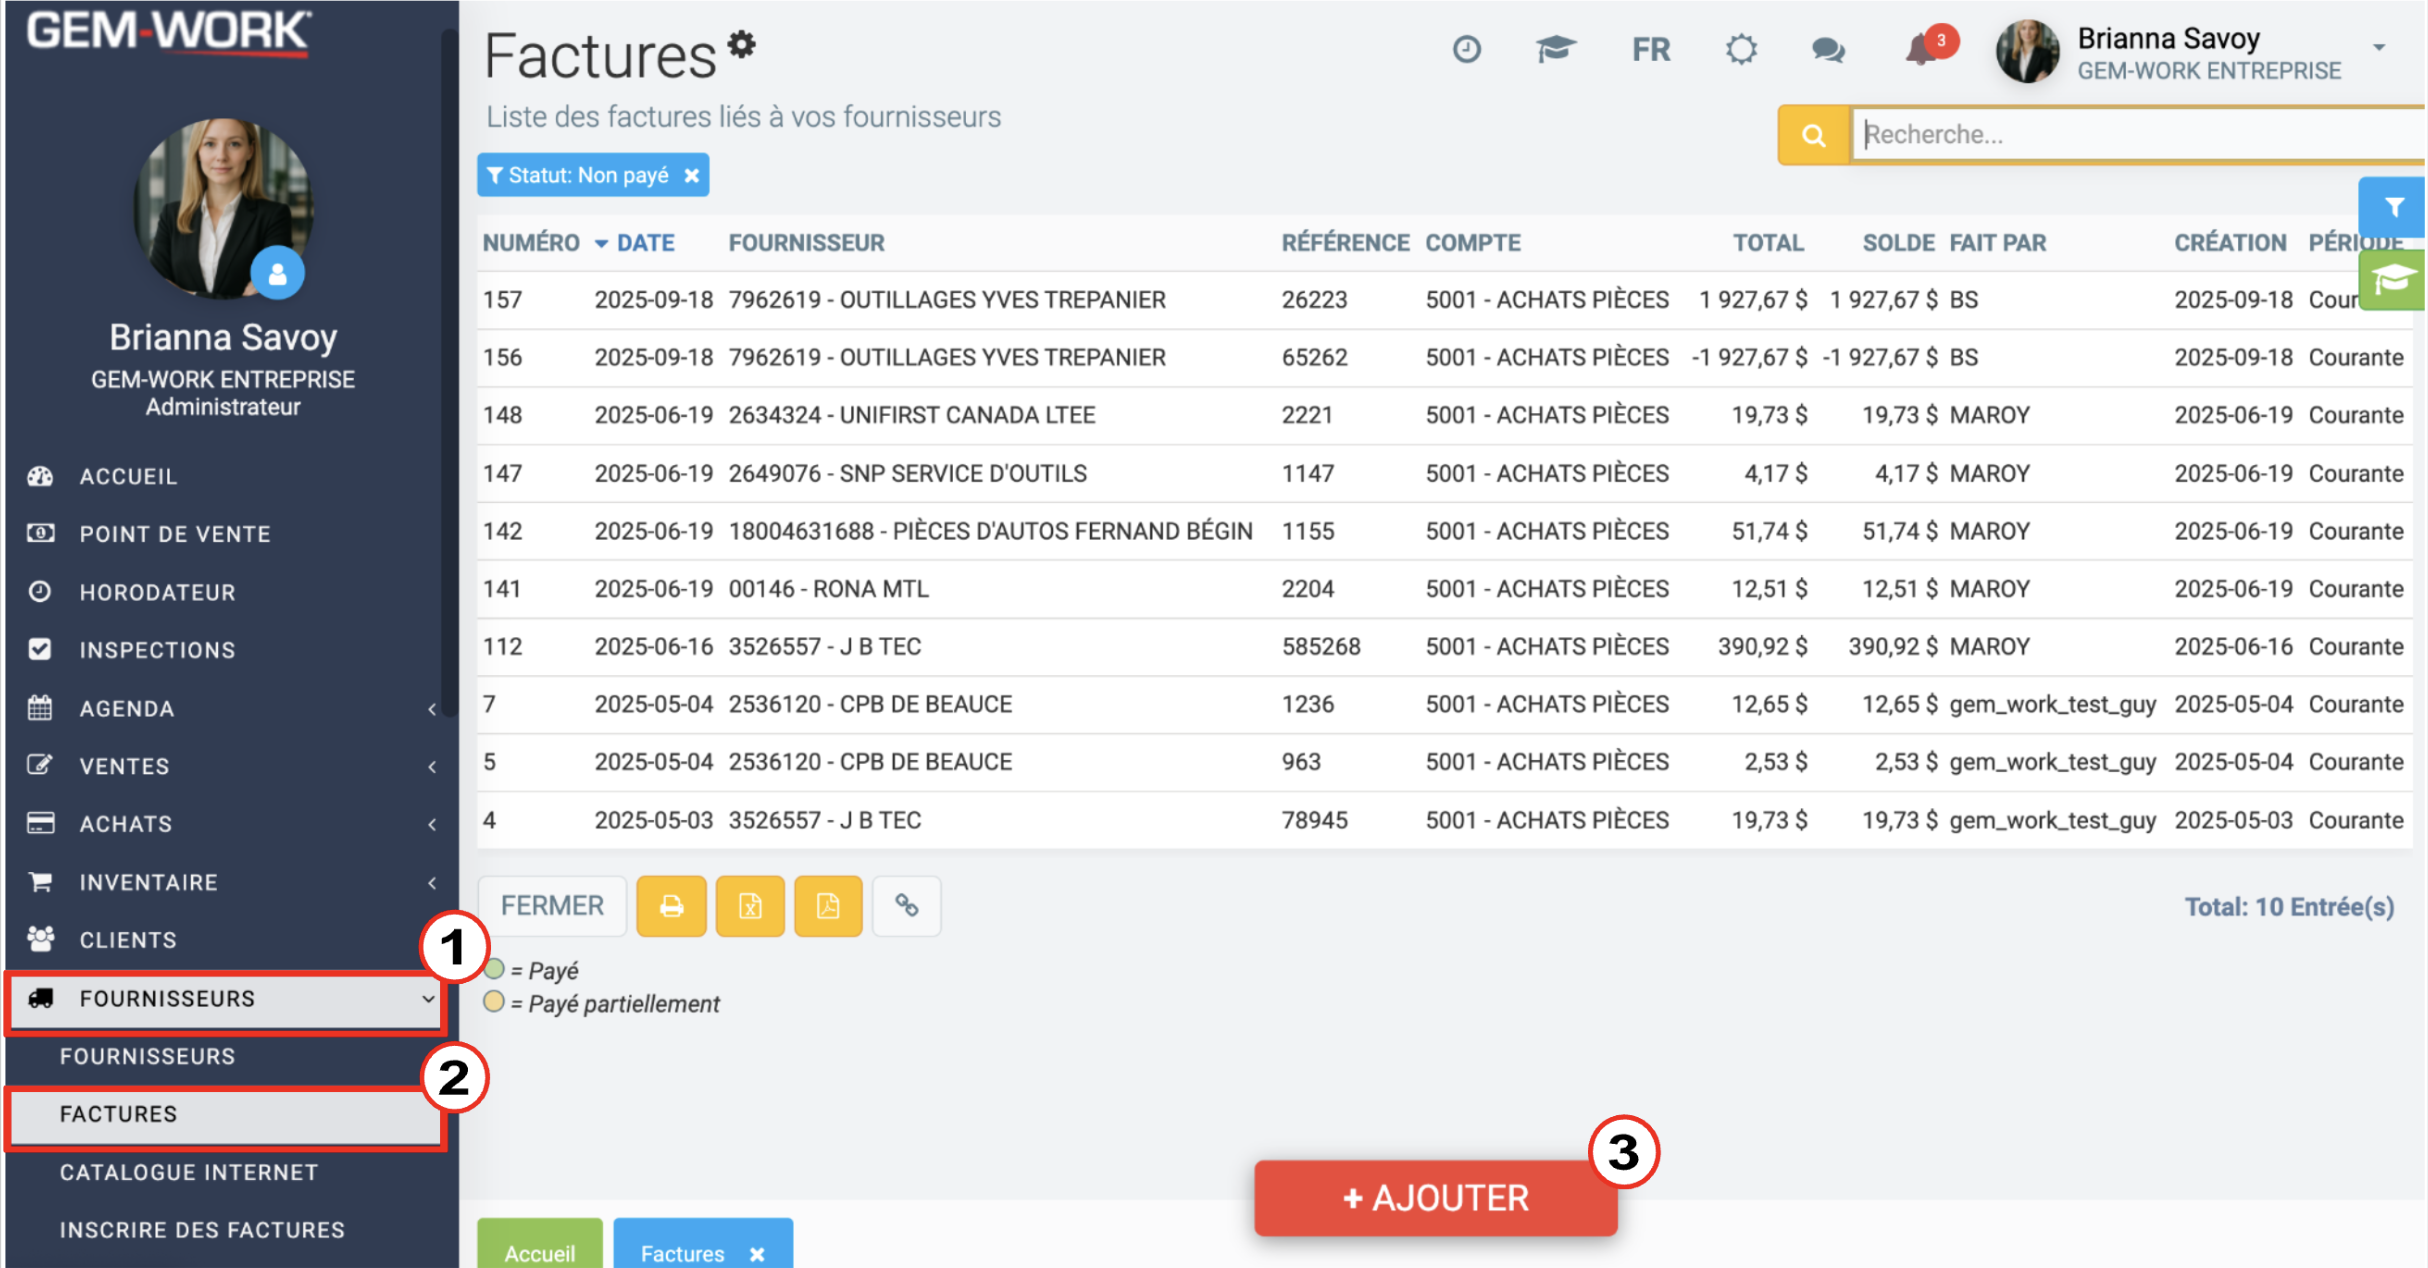The image size is (2428, 1268).
Task: Export list to Excel icon button
Action: [750, 906]
